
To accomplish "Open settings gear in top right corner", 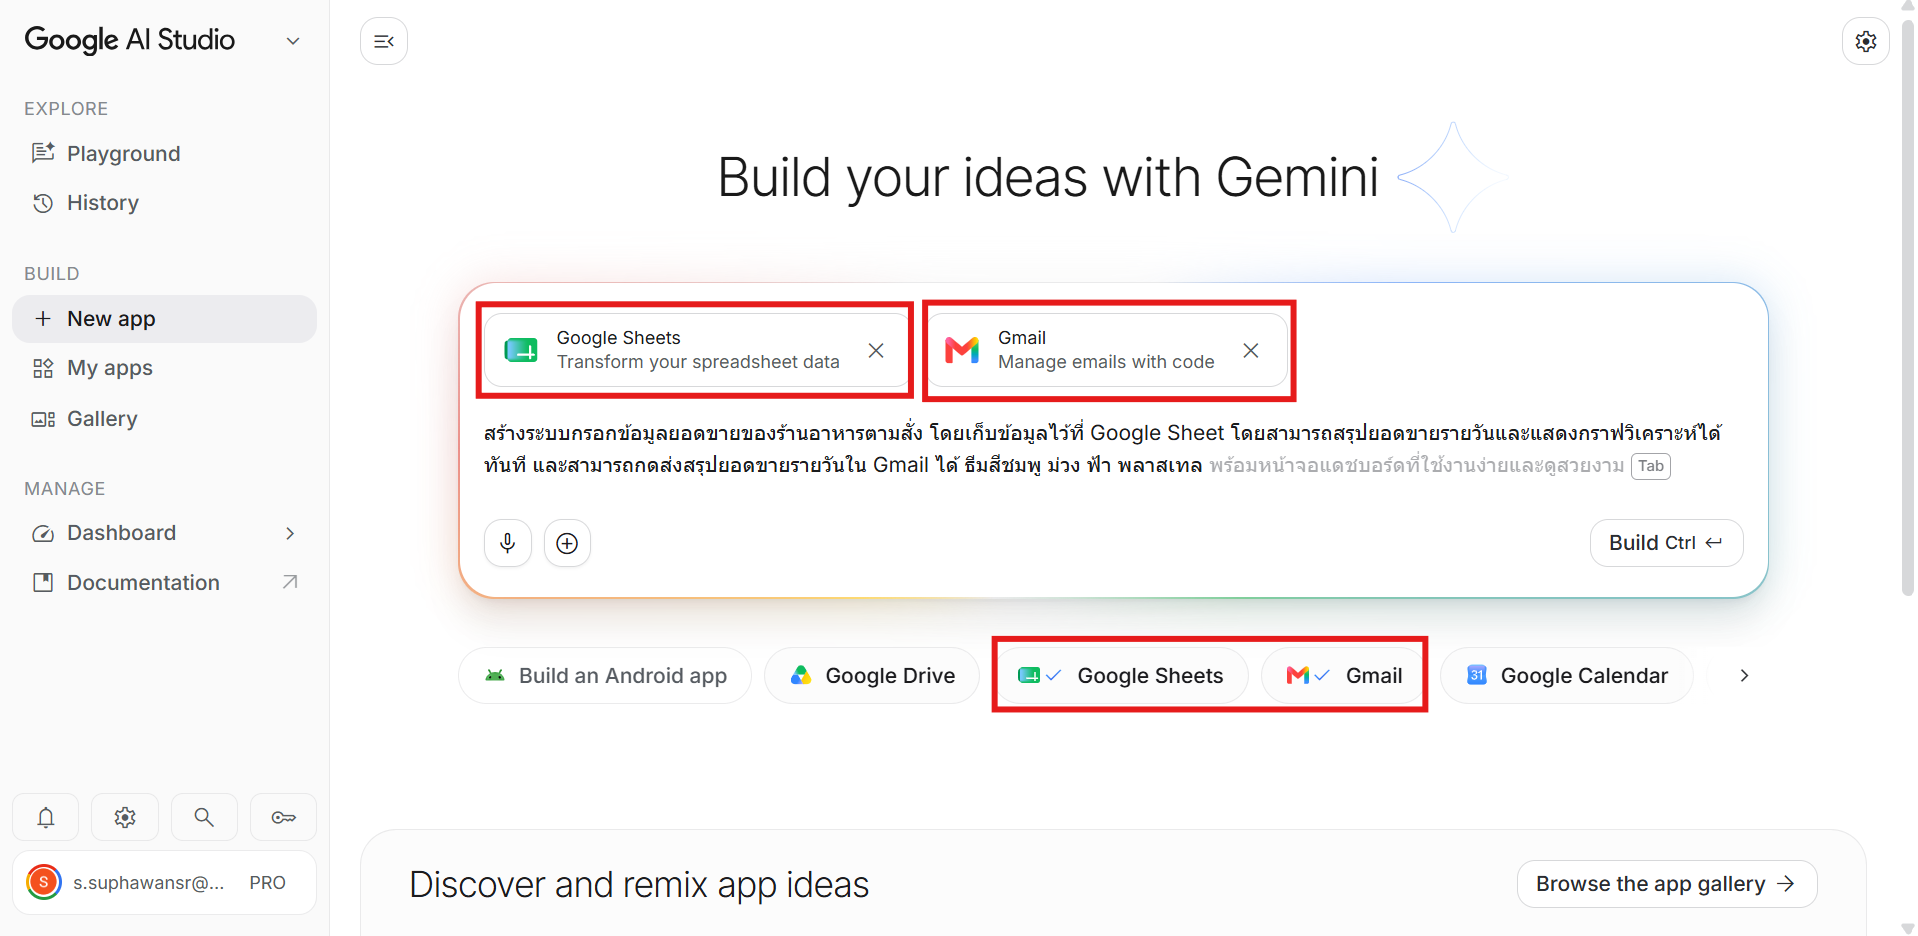I will pyautogui.click(x=1865, y=41).
